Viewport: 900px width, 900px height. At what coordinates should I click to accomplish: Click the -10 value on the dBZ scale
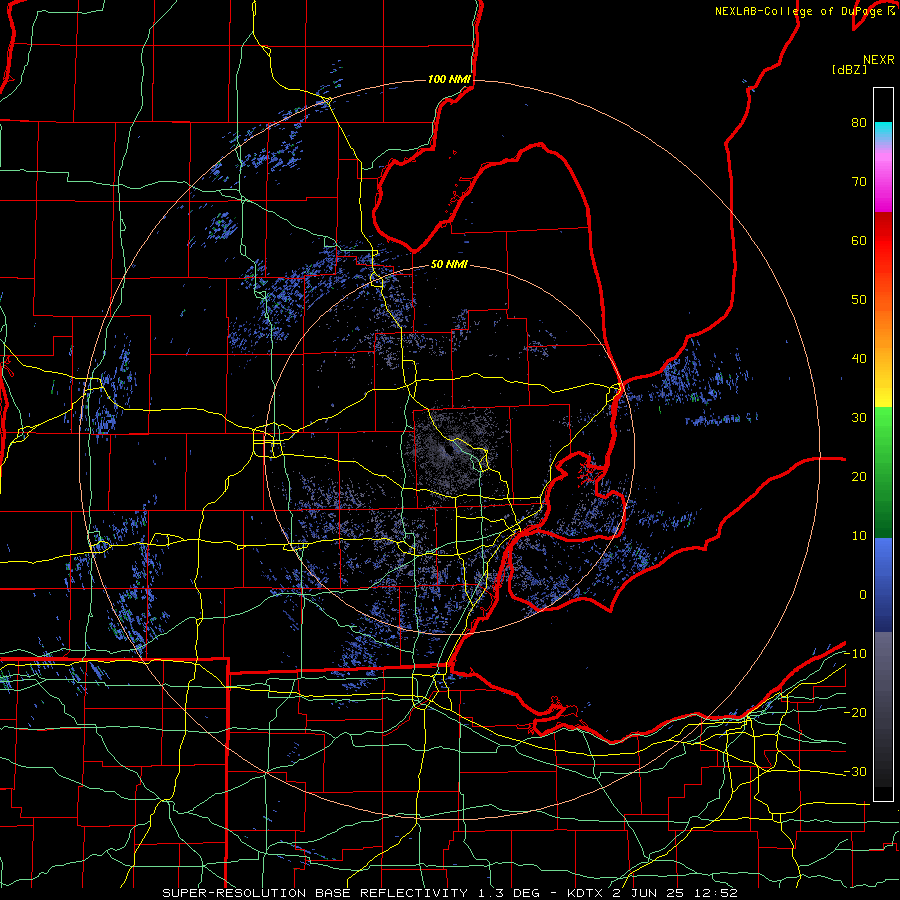coord(855,654)
